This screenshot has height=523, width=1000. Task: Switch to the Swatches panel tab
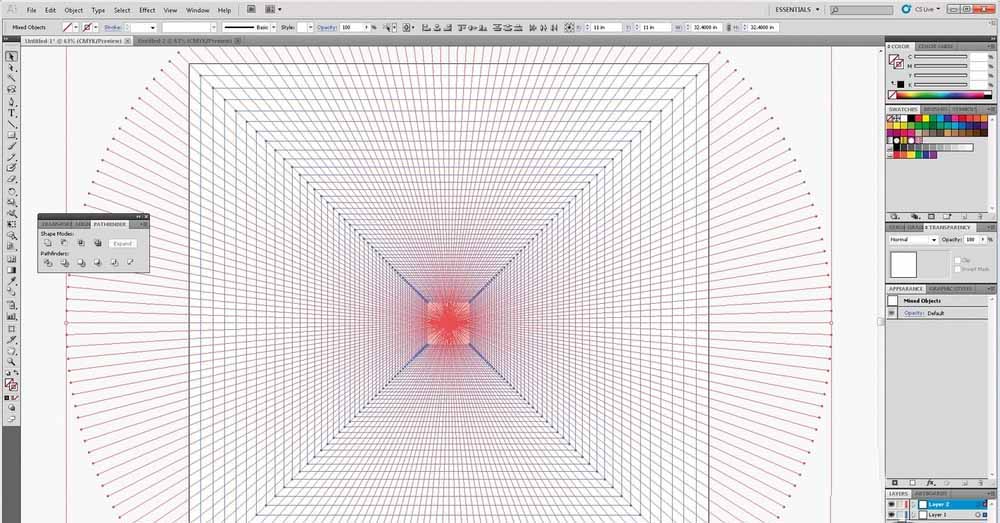coord(902,110)
